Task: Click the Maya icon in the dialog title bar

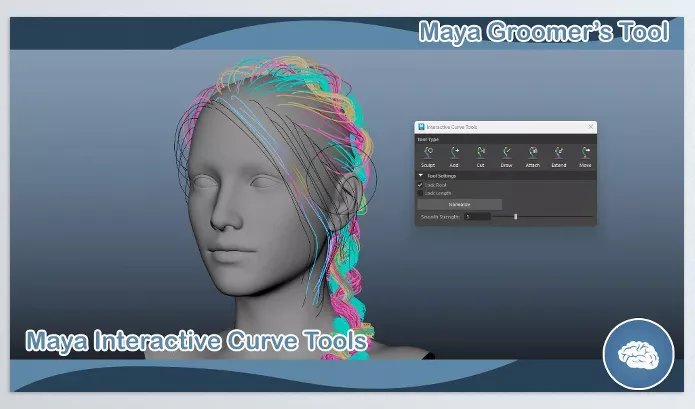Action: (x=421, y=127)
